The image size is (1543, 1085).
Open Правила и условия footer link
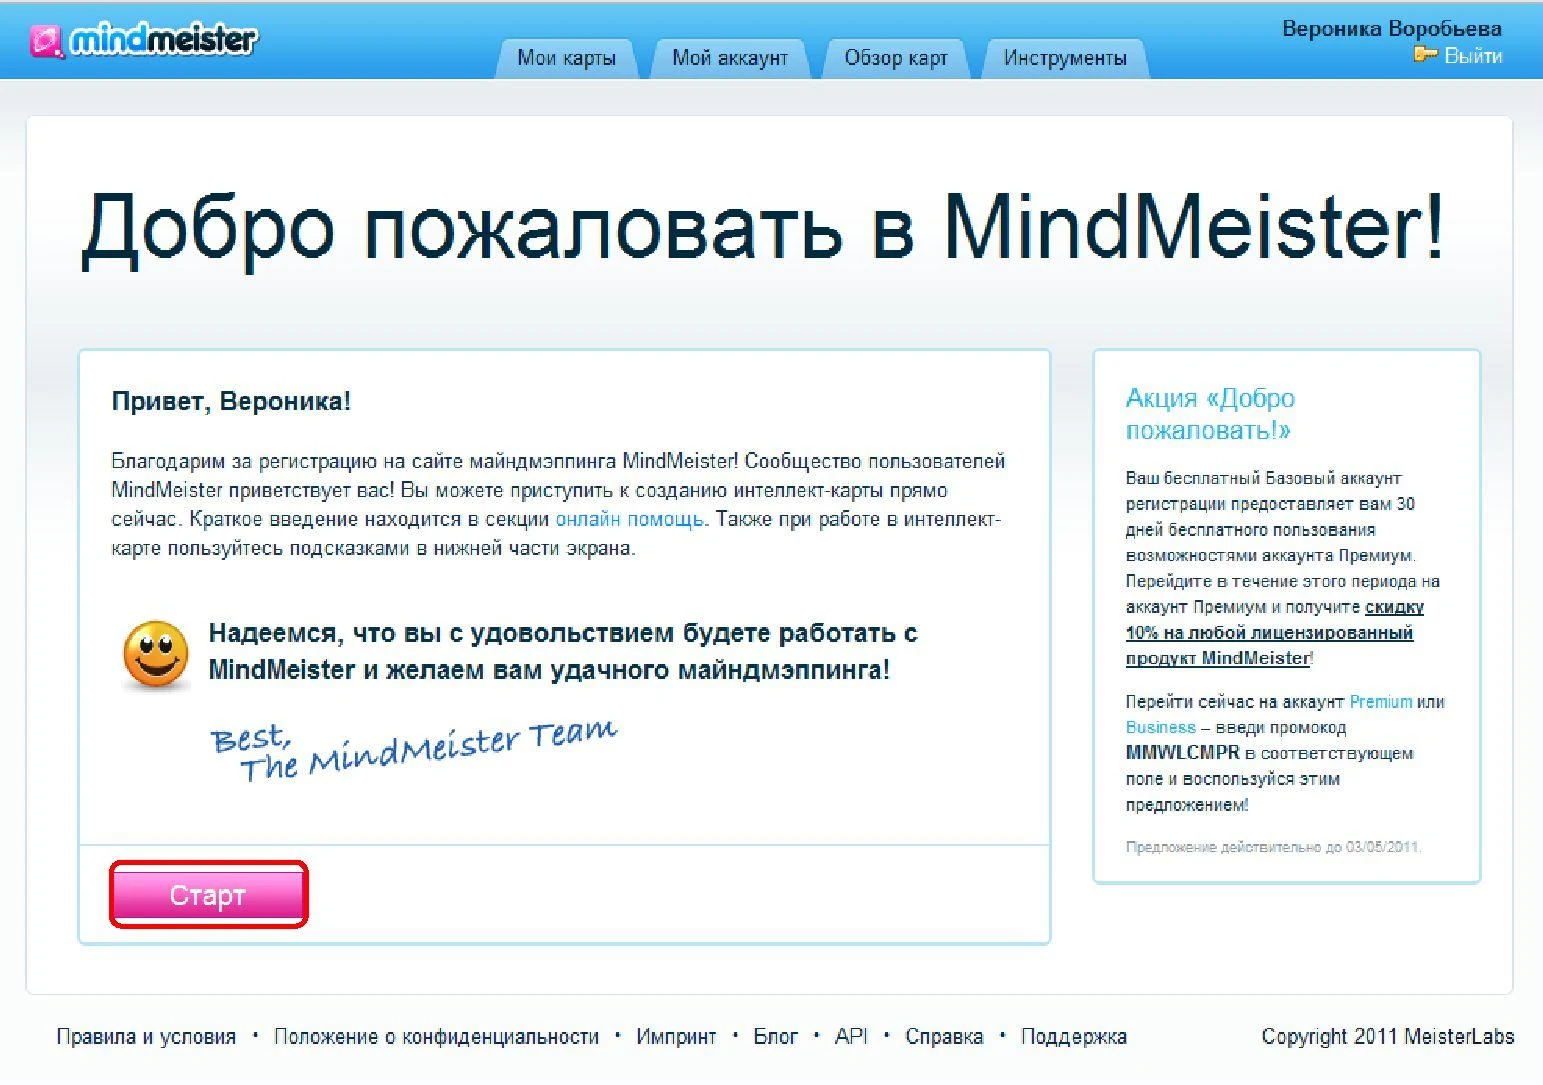[146, 1037]
